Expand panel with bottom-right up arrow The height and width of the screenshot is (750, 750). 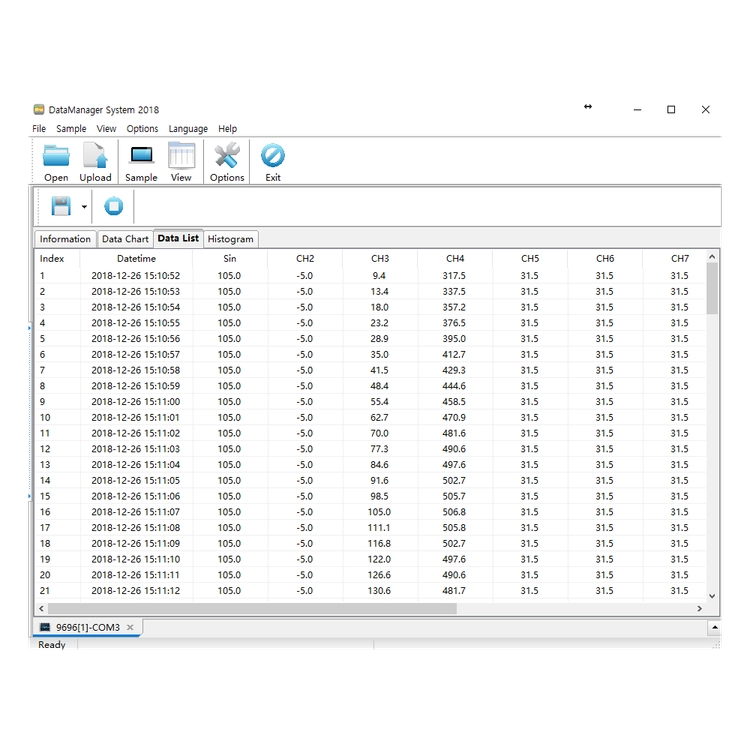coord(714,627)
